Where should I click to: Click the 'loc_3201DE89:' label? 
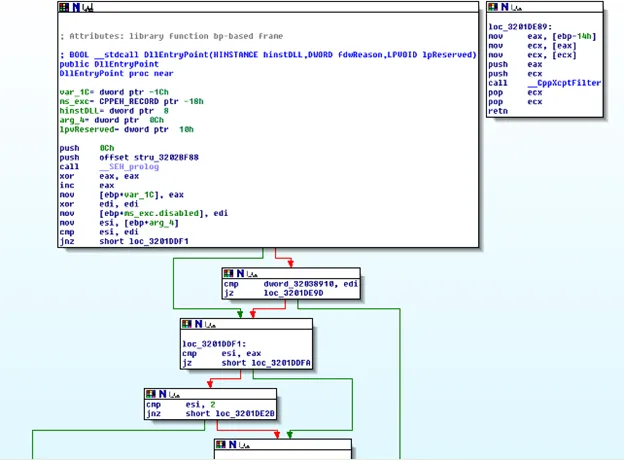[x=520, y=27]
